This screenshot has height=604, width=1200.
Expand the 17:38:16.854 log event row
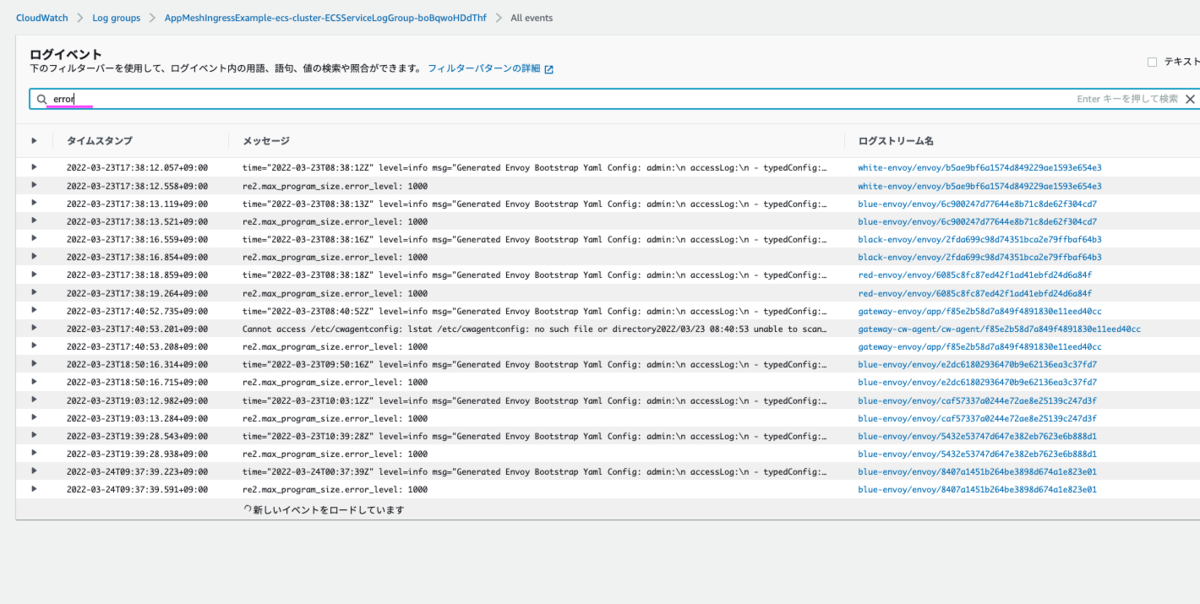(x=34, y=257)
